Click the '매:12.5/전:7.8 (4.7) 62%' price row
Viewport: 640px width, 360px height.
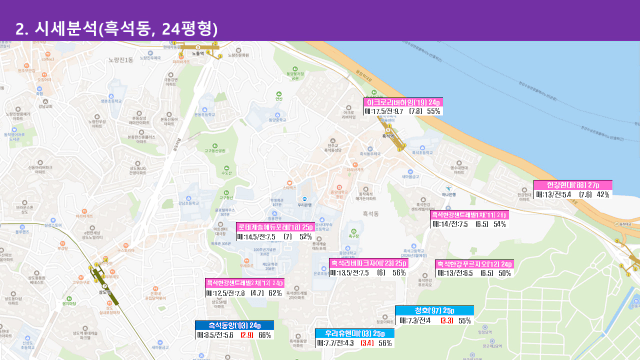click(244, 293)
